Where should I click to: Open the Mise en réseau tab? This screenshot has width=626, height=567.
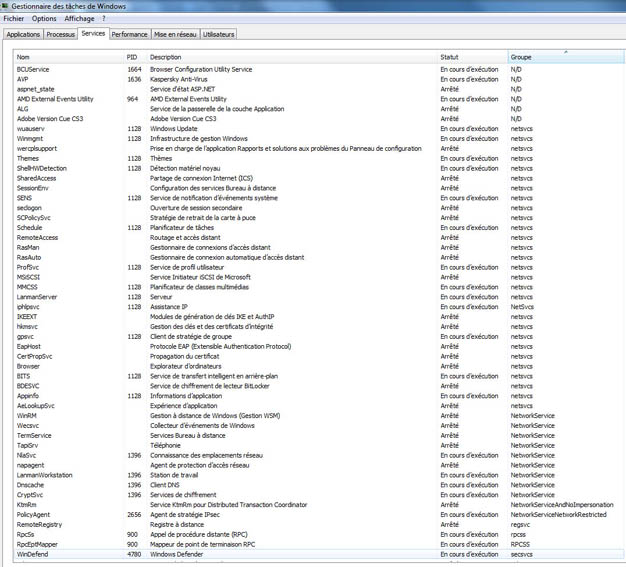[175, 34]
